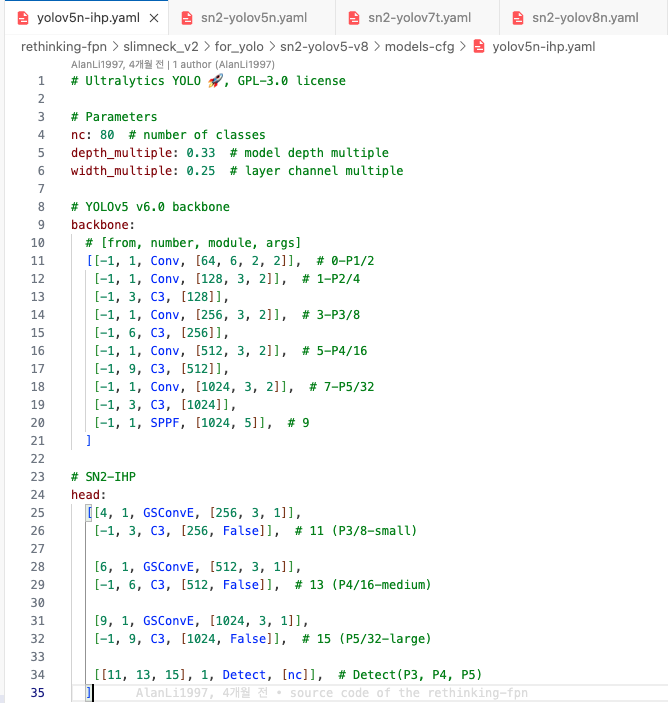The image size is (668, 703).
Task: Open the yolov5n-ihp.yaml breadcrumb item
Action: pos(543,47)
